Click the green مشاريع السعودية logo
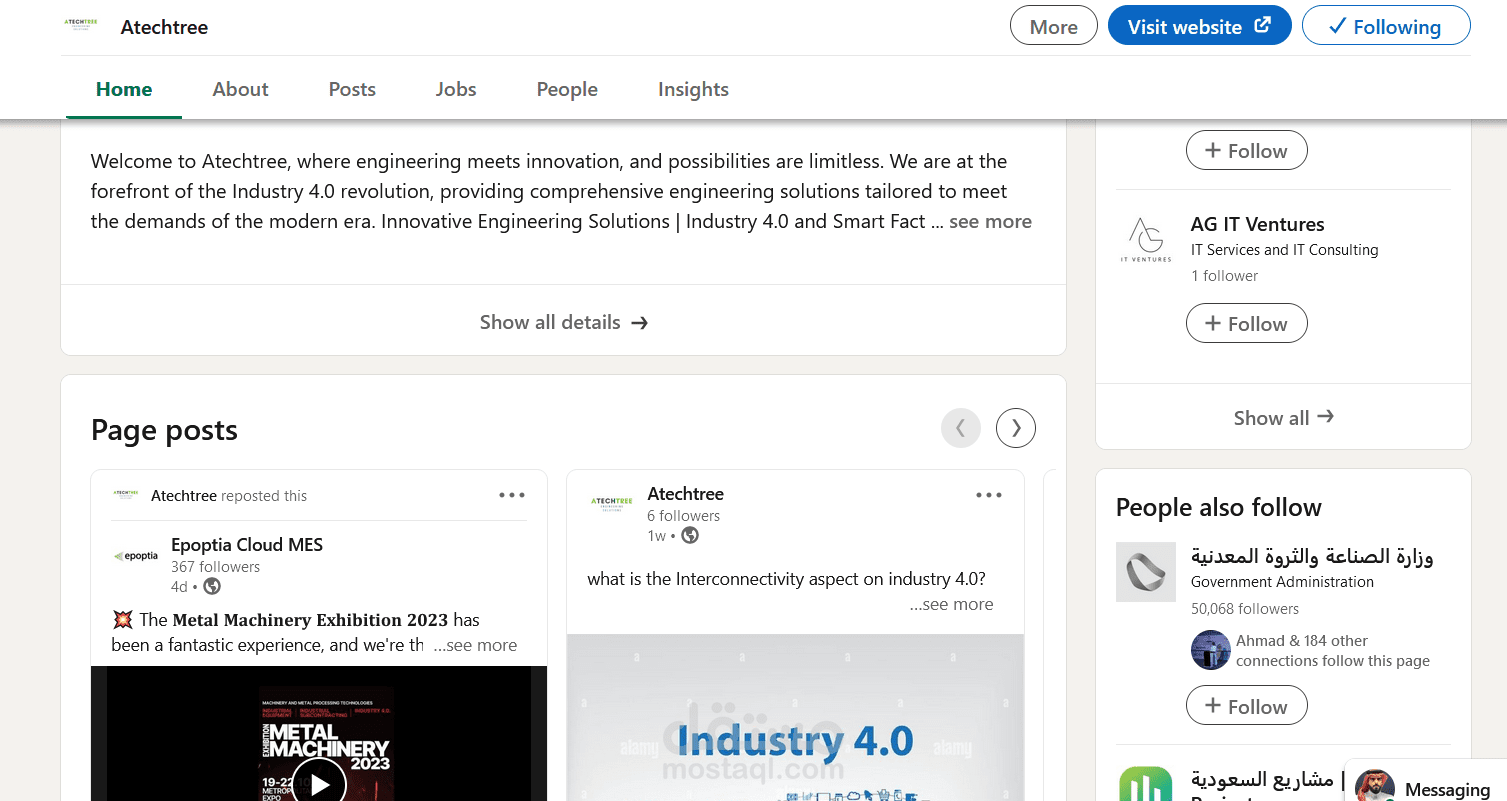 click(x=1146, y=784)
